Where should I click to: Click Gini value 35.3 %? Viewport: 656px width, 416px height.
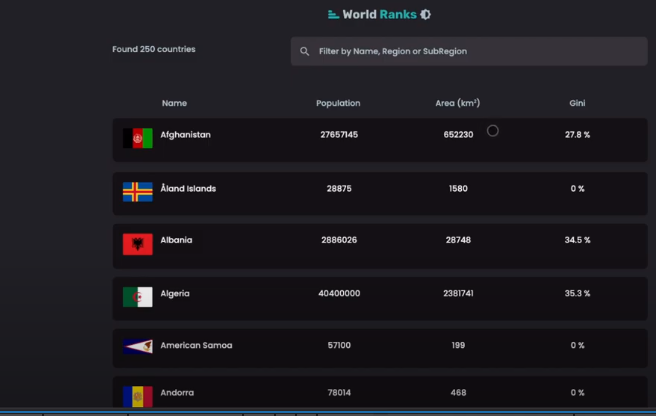[577, 293]
